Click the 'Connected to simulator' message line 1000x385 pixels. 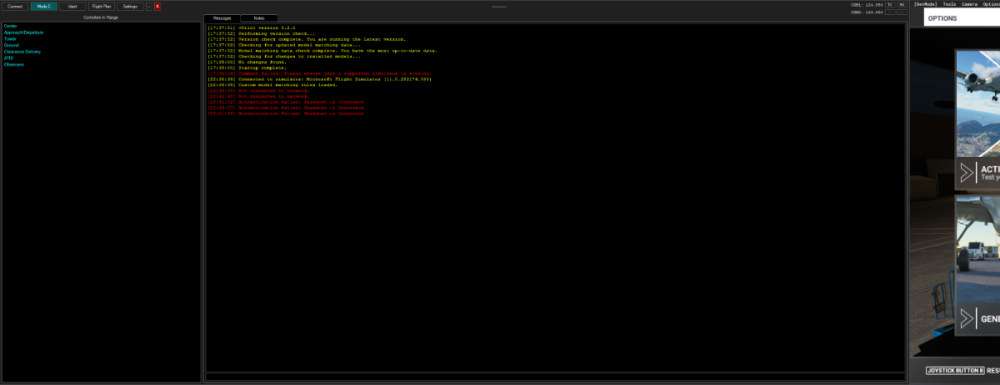pyautogui.click(x=320, y=79)
